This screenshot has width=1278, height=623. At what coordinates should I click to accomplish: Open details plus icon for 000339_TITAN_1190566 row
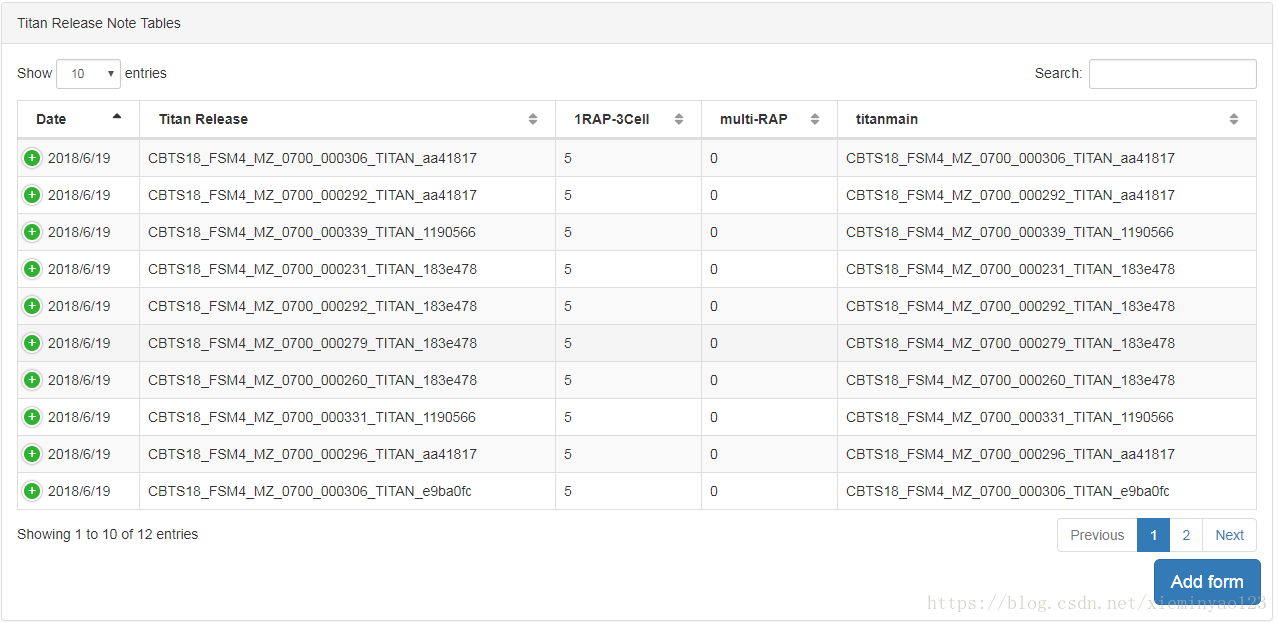tap(32, 232)
